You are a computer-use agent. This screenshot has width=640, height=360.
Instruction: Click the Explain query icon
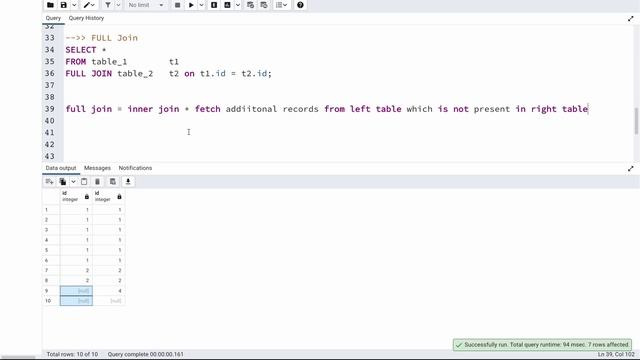(x=214, y=5)
